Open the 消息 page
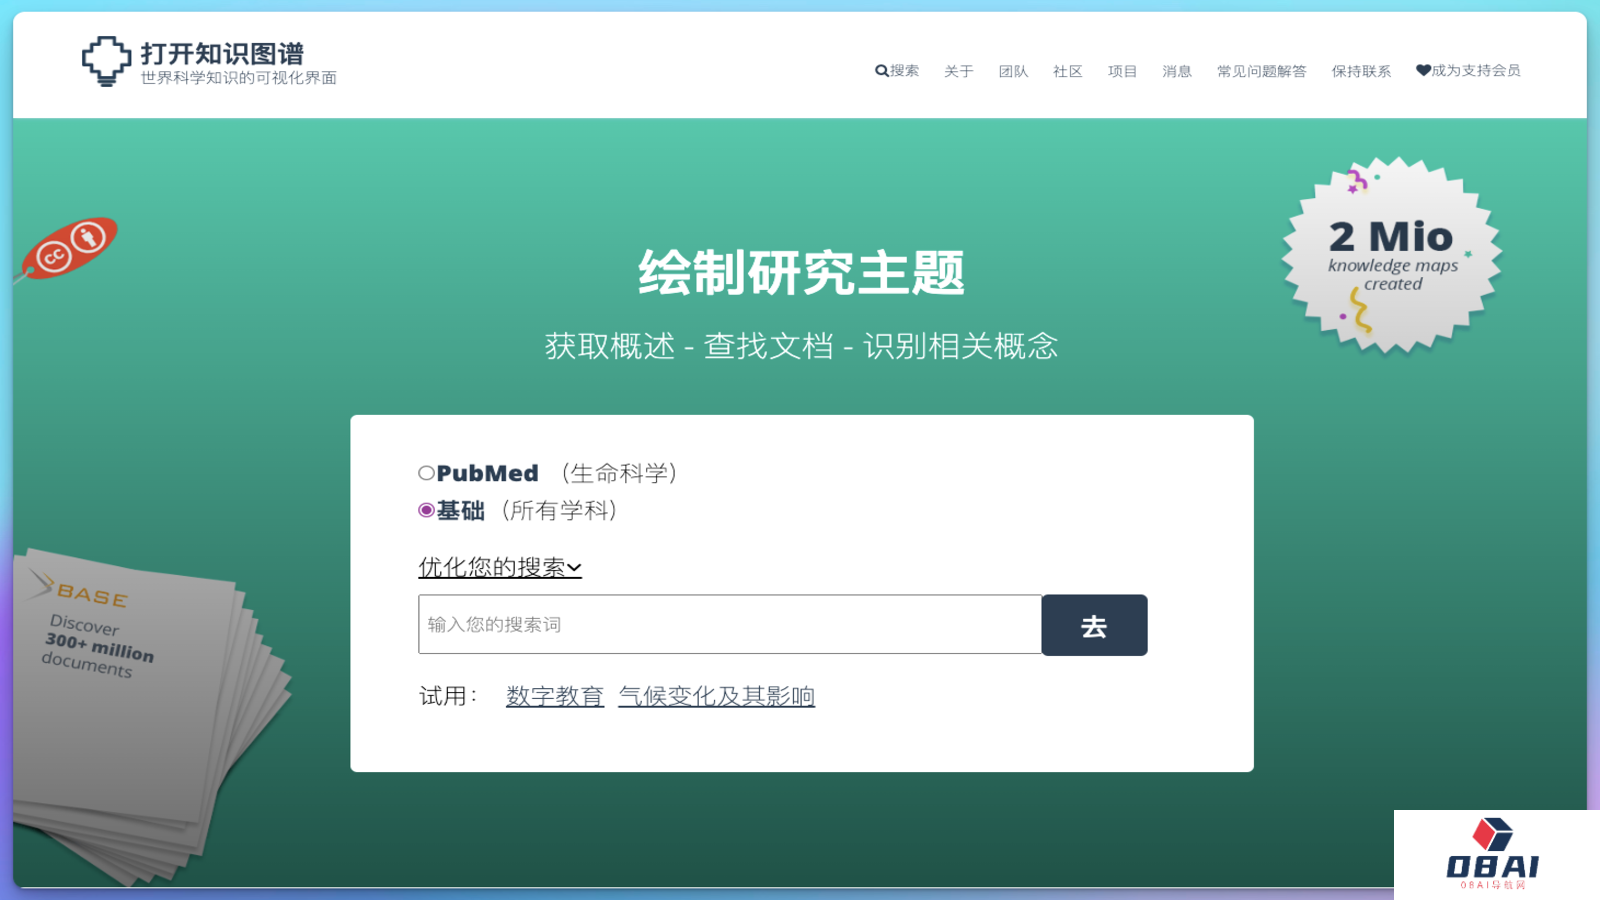The image size is (1600, 900). [1177, 71]
